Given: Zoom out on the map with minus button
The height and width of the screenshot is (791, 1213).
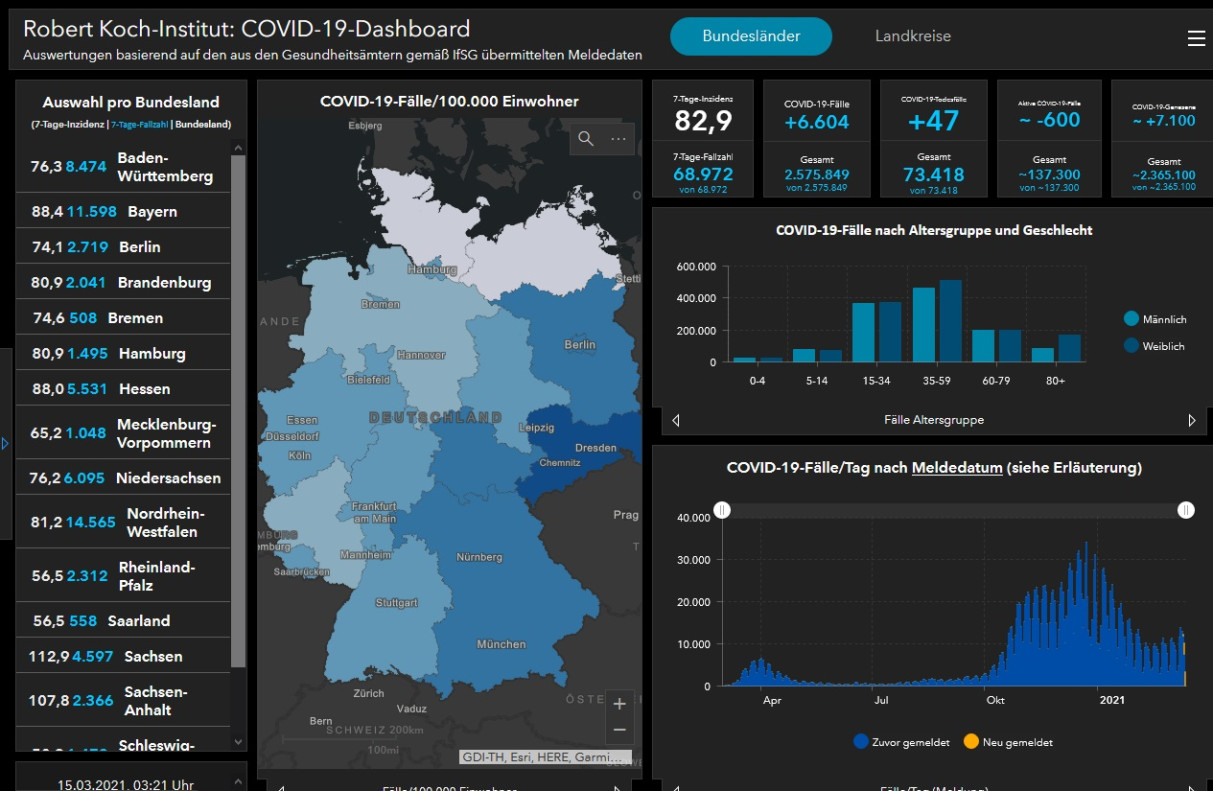Looking at the screenshot, I should 620,730.
